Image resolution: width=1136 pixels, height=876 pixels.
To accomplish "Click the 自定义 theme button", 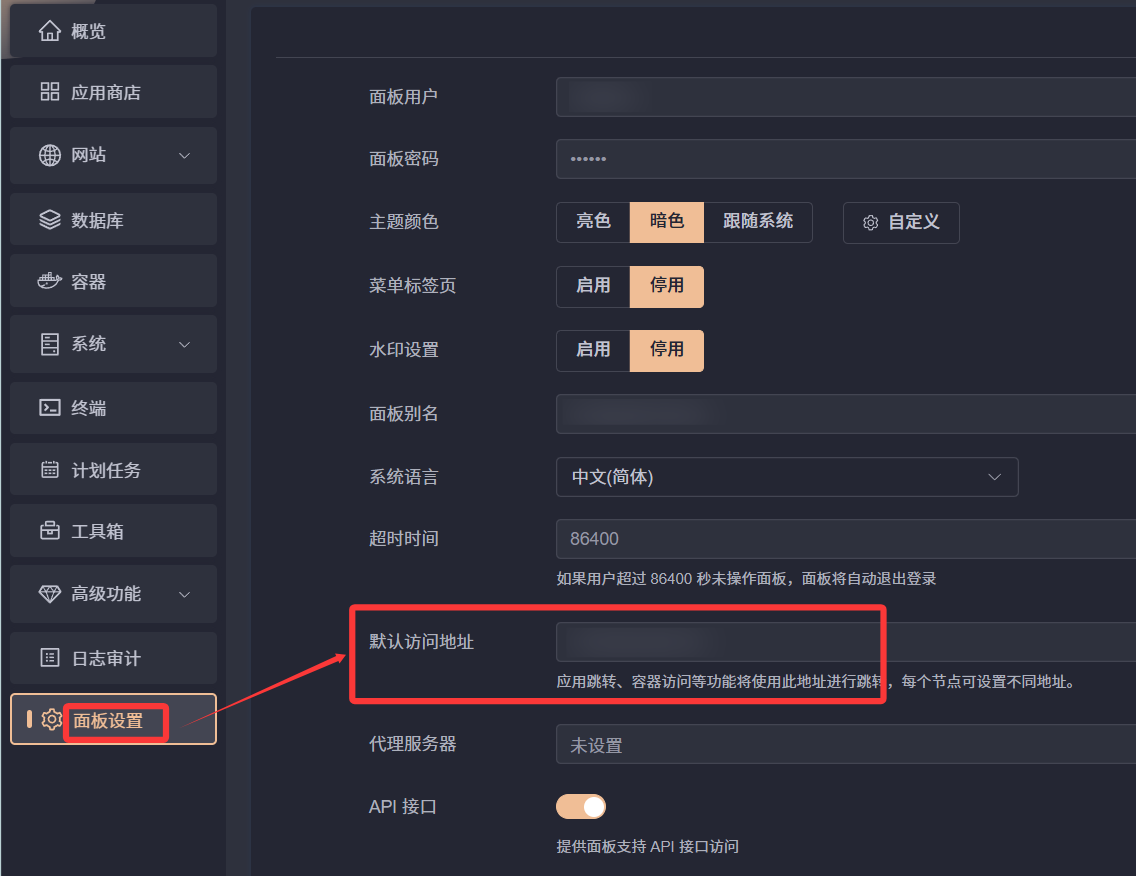I will [901, 222].
